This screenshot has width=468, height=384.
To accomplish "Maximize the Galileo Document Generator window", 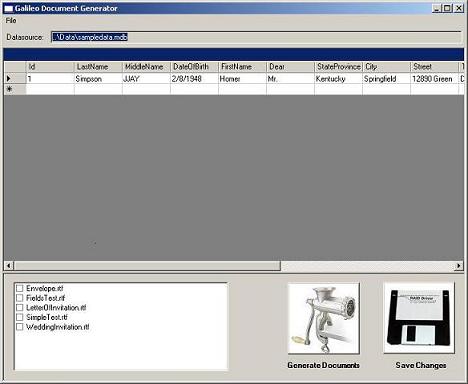I will click(448, 8).
